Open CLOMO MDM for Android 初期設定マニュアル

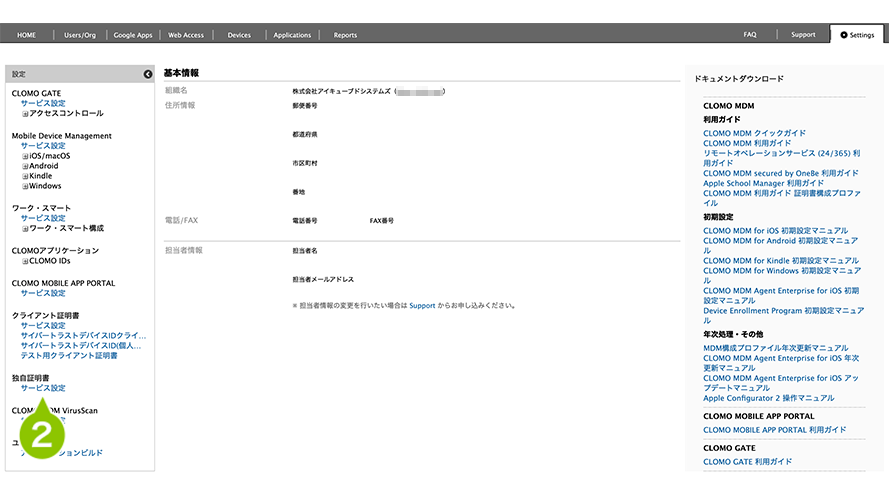pos(781,245)
